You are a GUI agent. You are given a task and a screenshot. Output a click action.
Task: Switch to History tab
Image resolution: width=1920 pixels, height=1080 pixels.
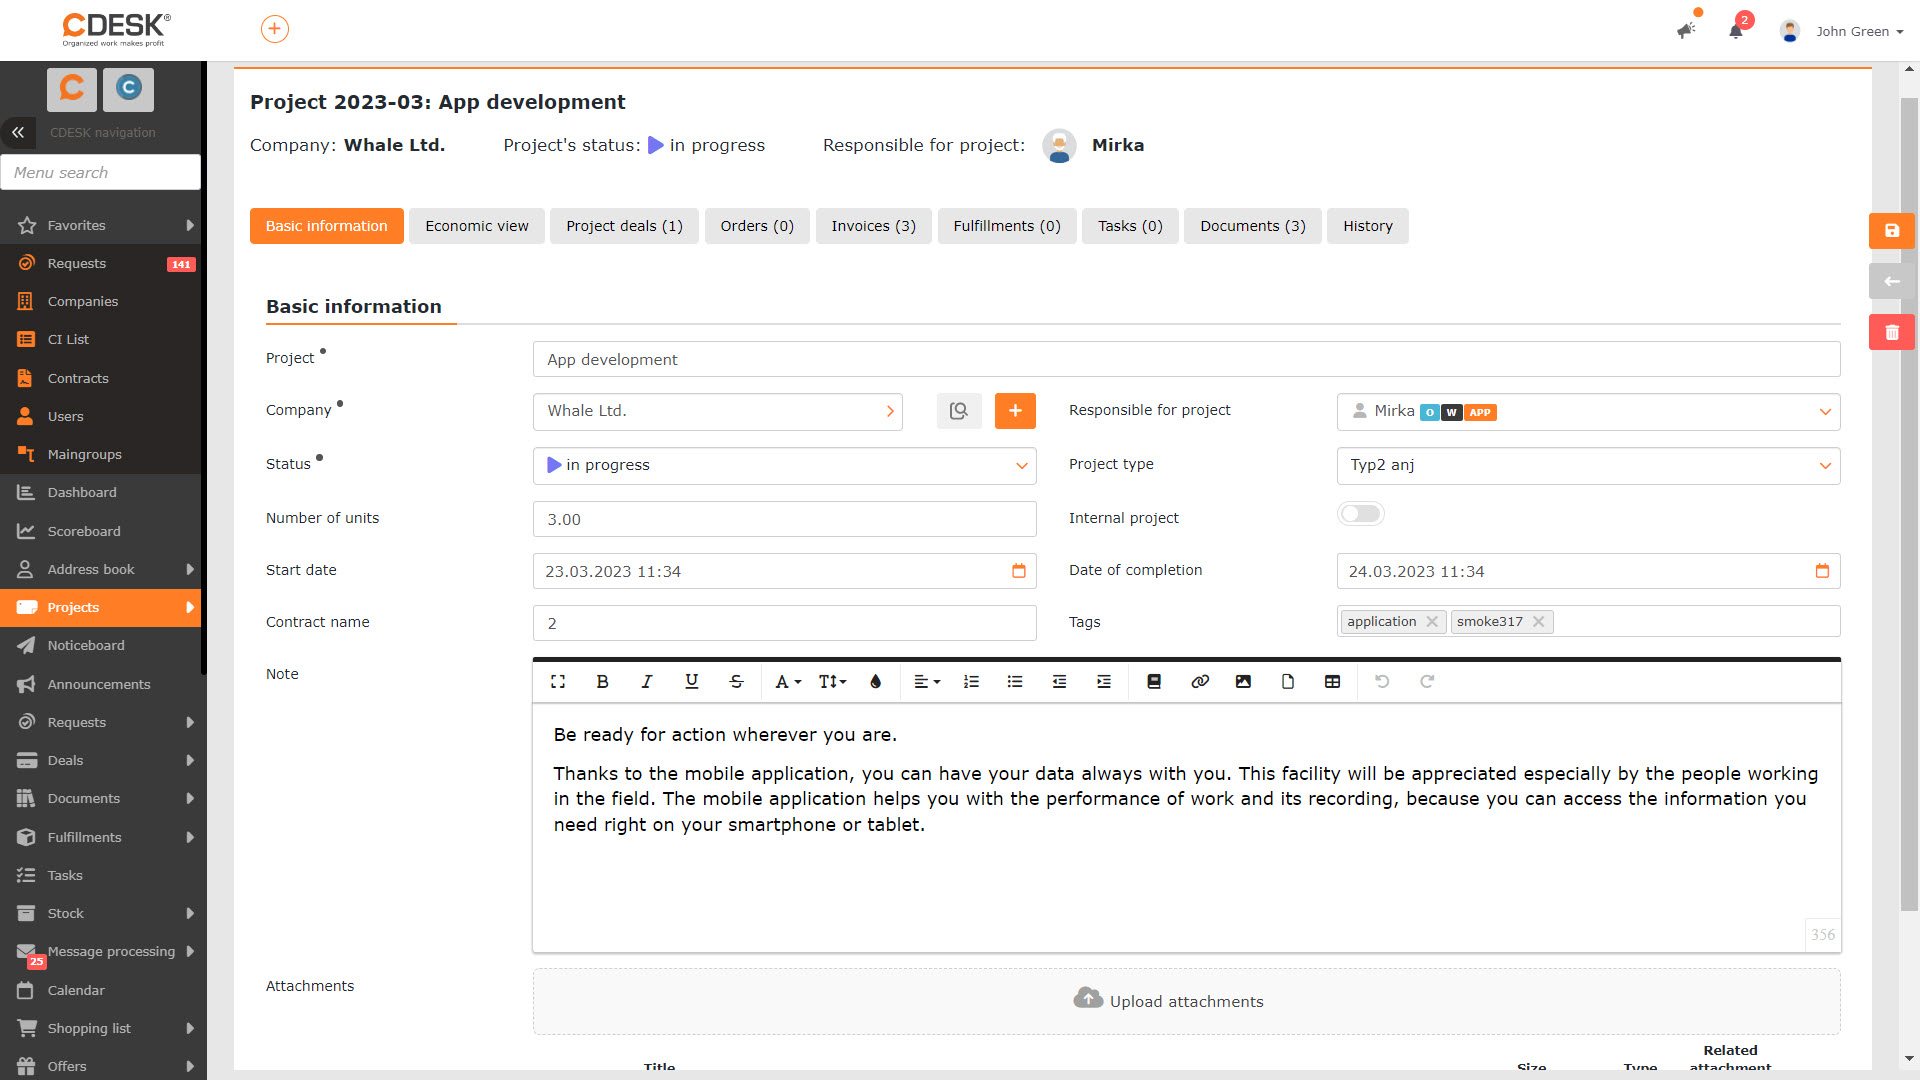pyautogui.click(x=1367, y=226)
